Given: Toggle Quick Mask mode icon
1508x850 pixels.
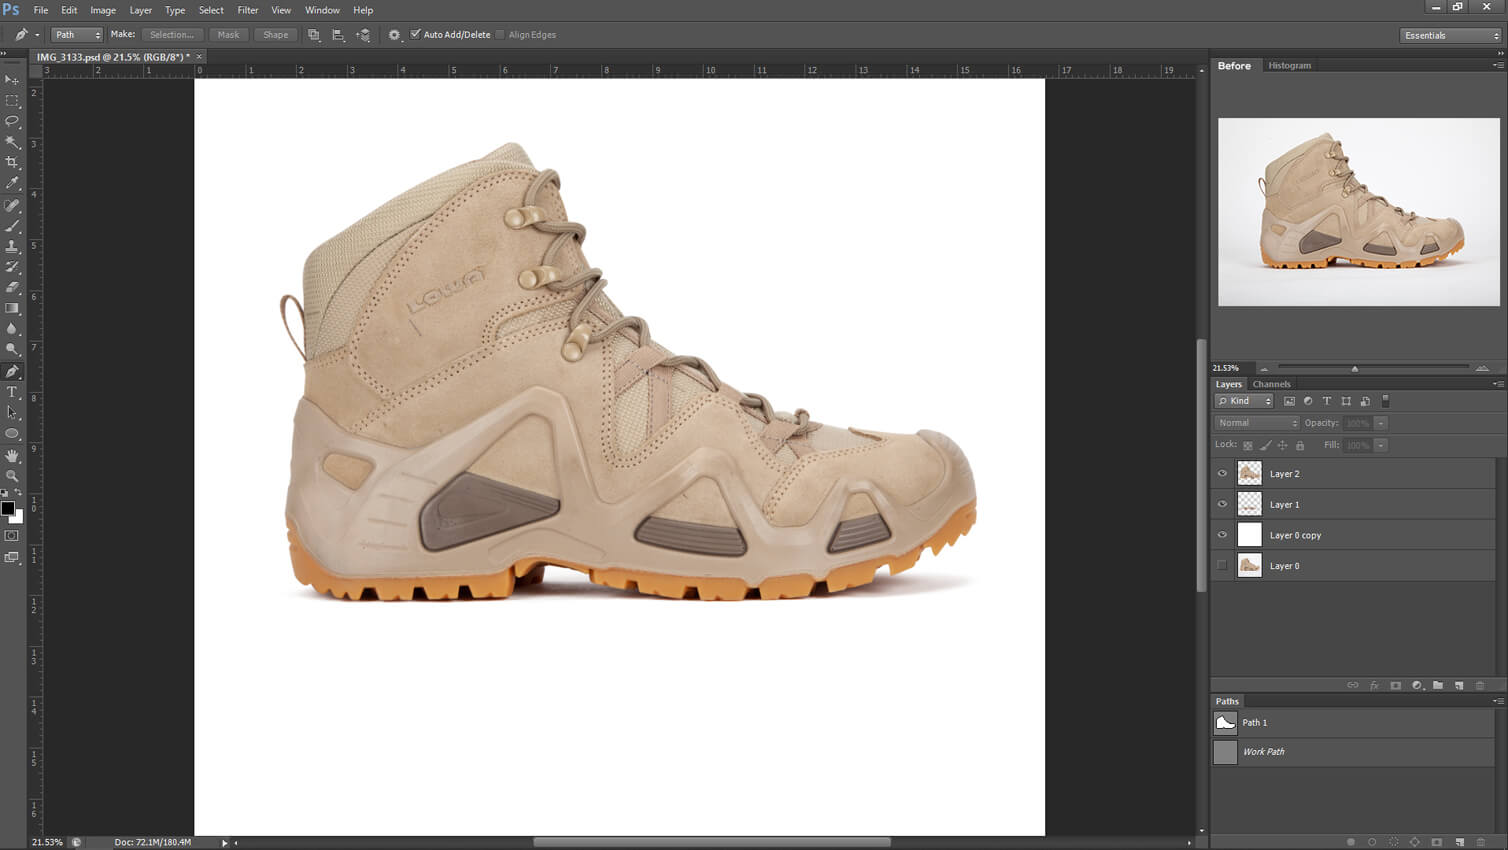Looking at the screenshot, I should tap(12, 536).
